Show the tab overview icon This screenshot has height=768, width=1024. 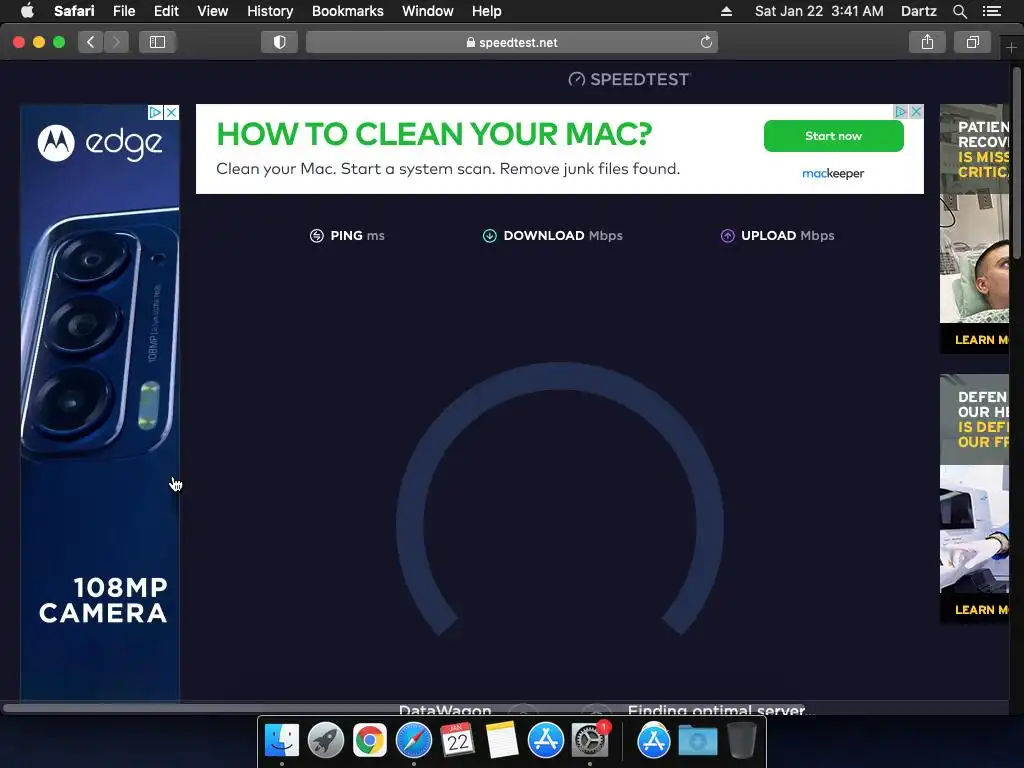click(x=972, y=42)
